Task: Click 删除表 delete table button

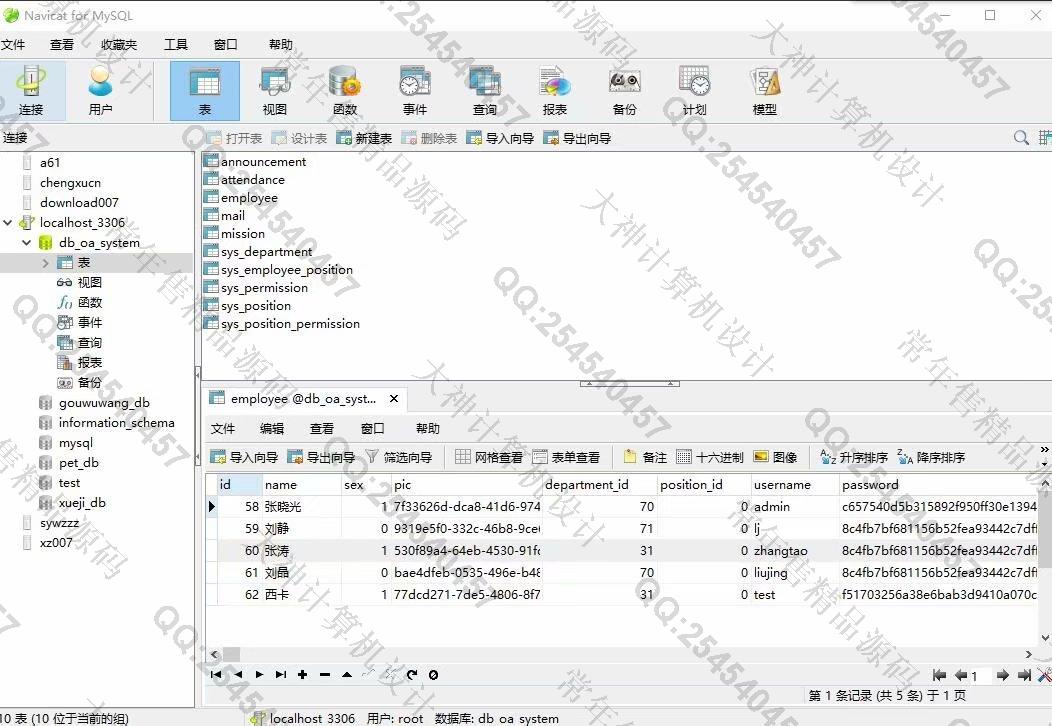Action: click(x=429, y=138)
